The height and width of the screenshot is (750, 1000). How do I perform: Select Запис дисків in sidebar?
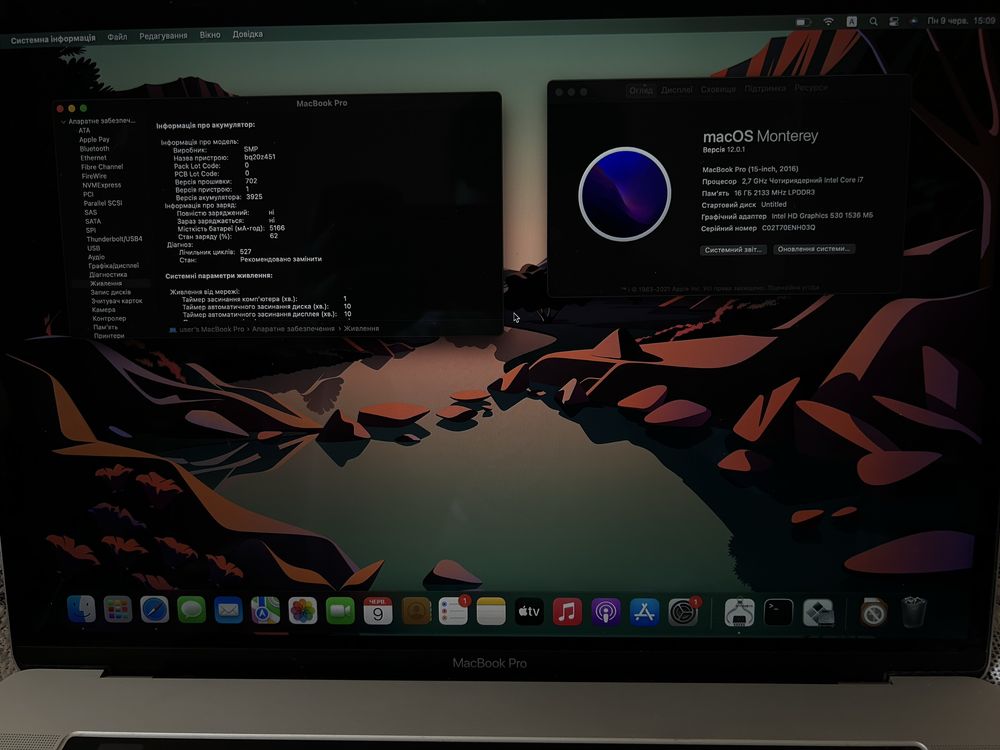point(110,292)
